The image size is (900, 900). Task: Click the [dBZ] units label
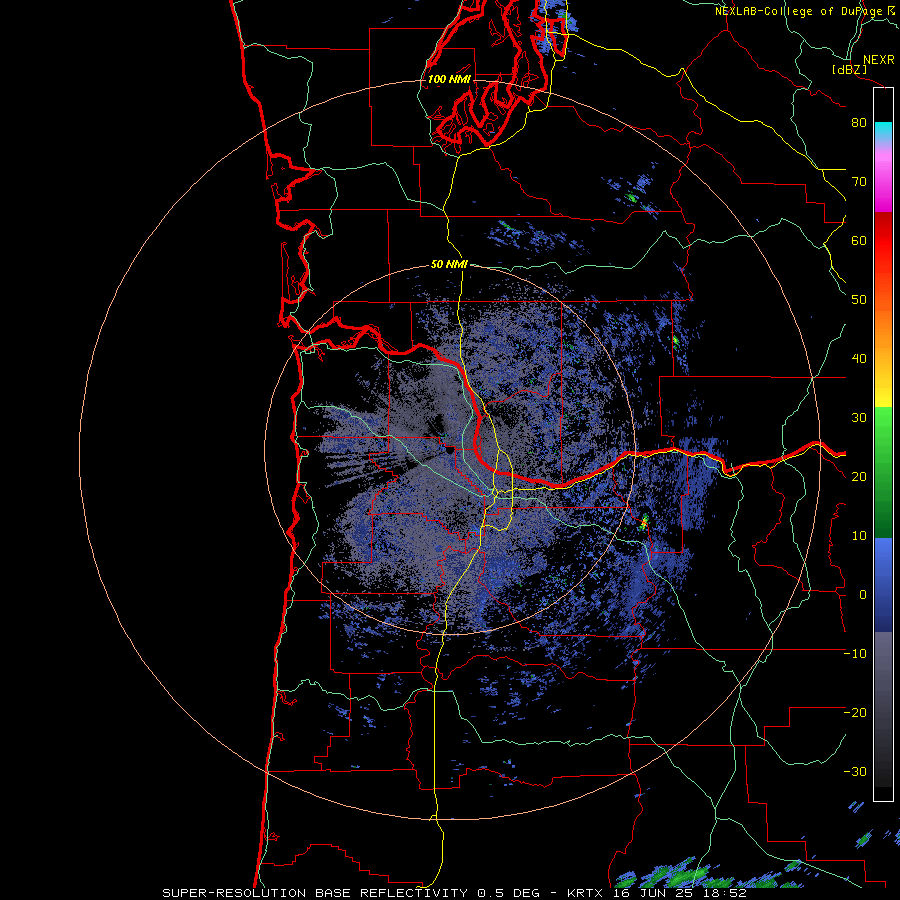pos(849,69)
